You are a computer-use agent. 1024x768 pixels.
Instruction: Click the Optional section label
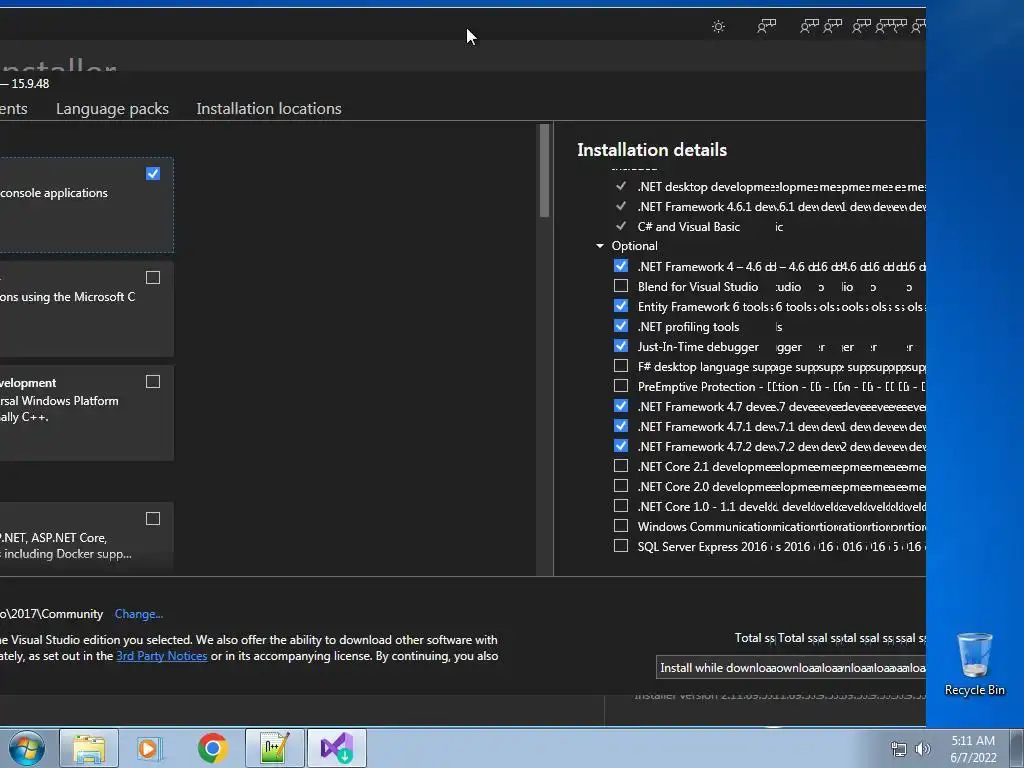pos(634,246)
